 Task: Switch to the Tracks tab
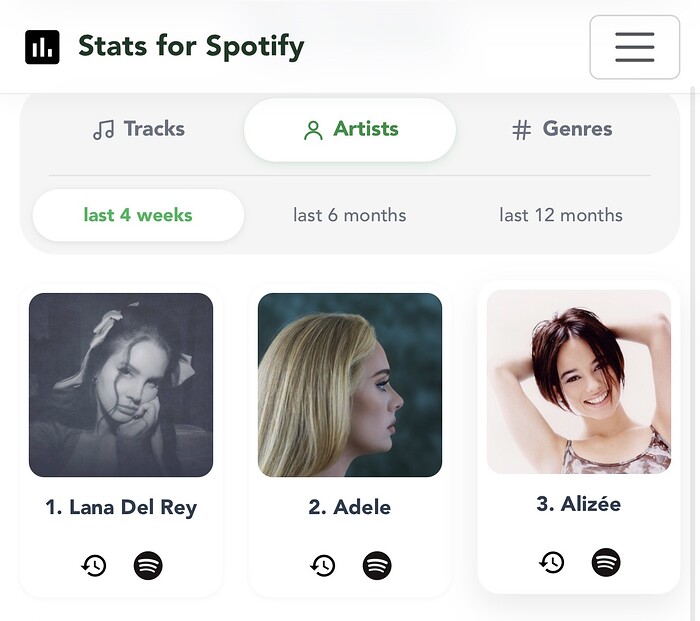tap(139, 129)
